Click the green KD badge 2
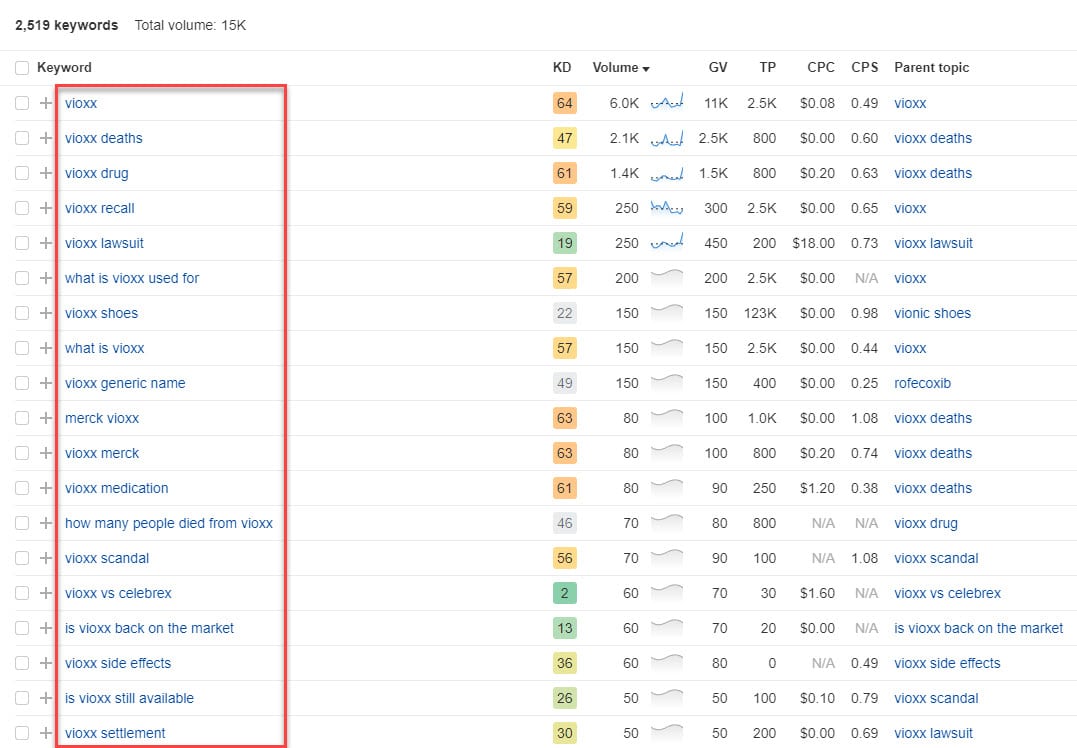This screenshot has height=748, width=1077. 565,593
